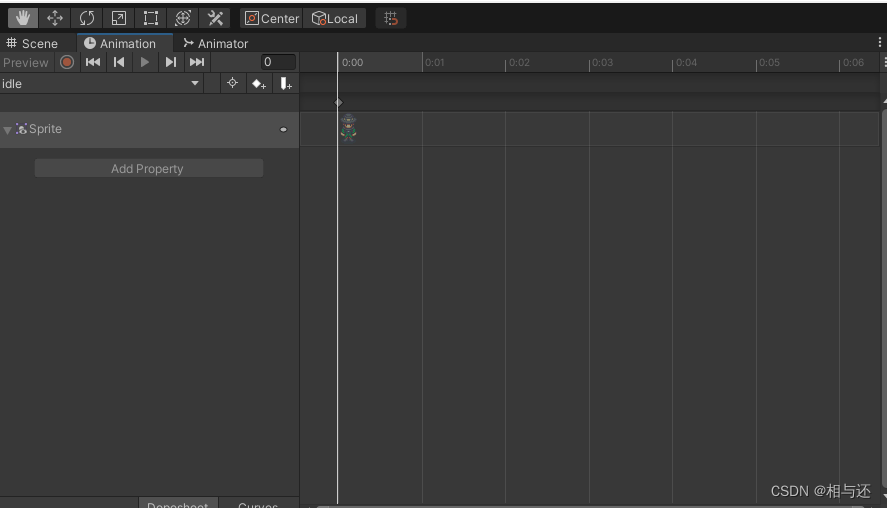Screen dimensions: 887x508
Task: Select the Transform tool
Action: [183, 18]
